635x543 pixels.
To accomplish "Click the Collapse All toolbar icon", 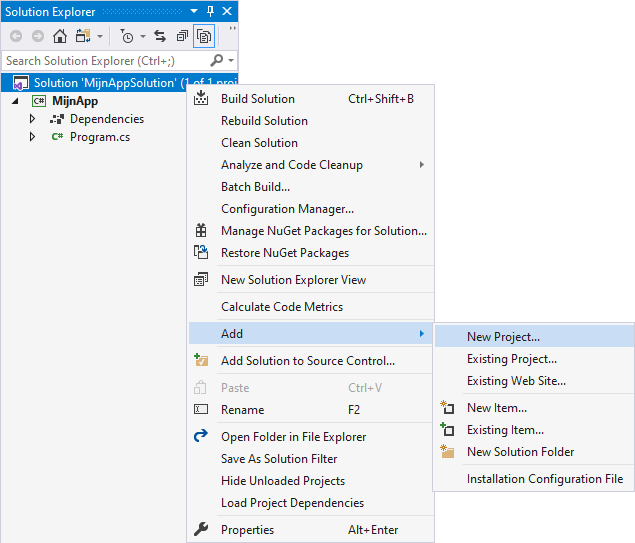I will [x=182, y=36].
